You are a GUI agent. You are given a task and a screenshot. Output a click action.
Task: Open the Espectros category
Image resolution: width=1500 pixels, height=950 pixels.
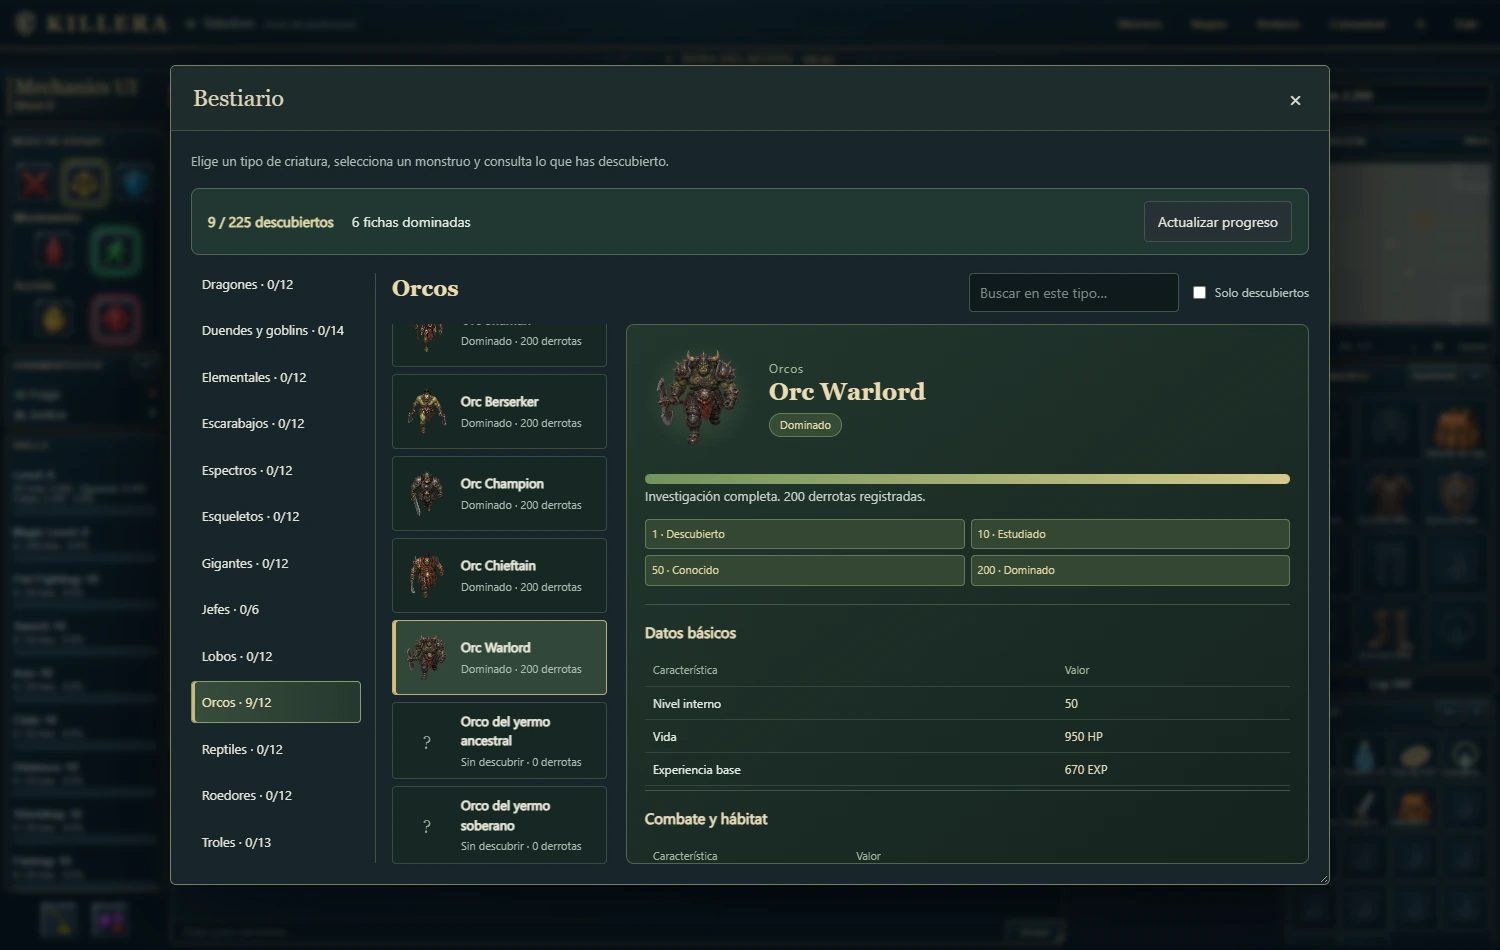pyautogui.click(x=276, y=470)
